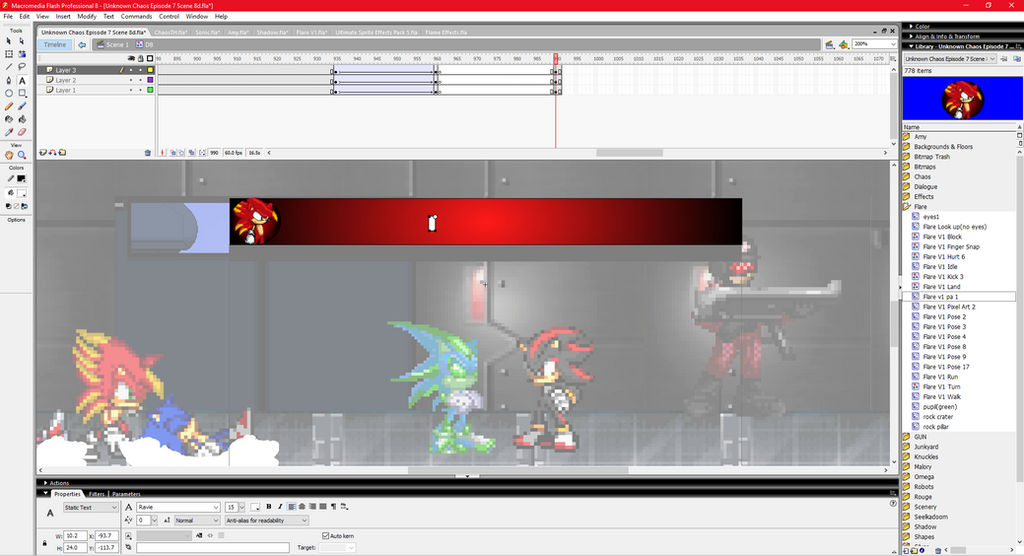Open the text color swatch in Properties
1024x556 pixels.
click(255, 507)
